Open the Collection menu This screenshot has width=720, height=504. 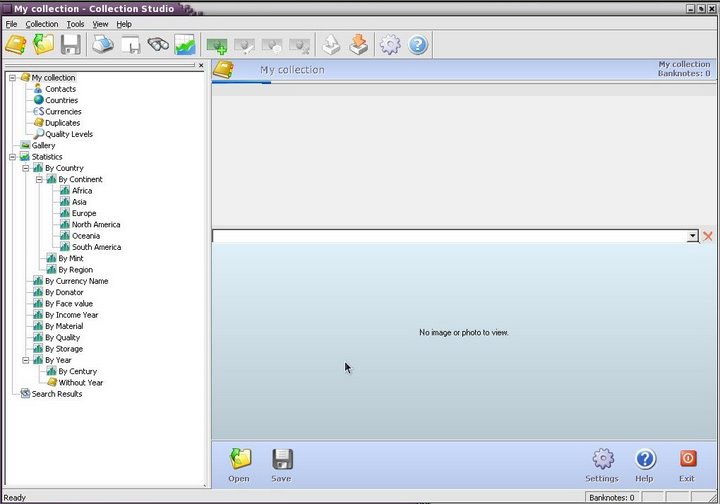42,24
